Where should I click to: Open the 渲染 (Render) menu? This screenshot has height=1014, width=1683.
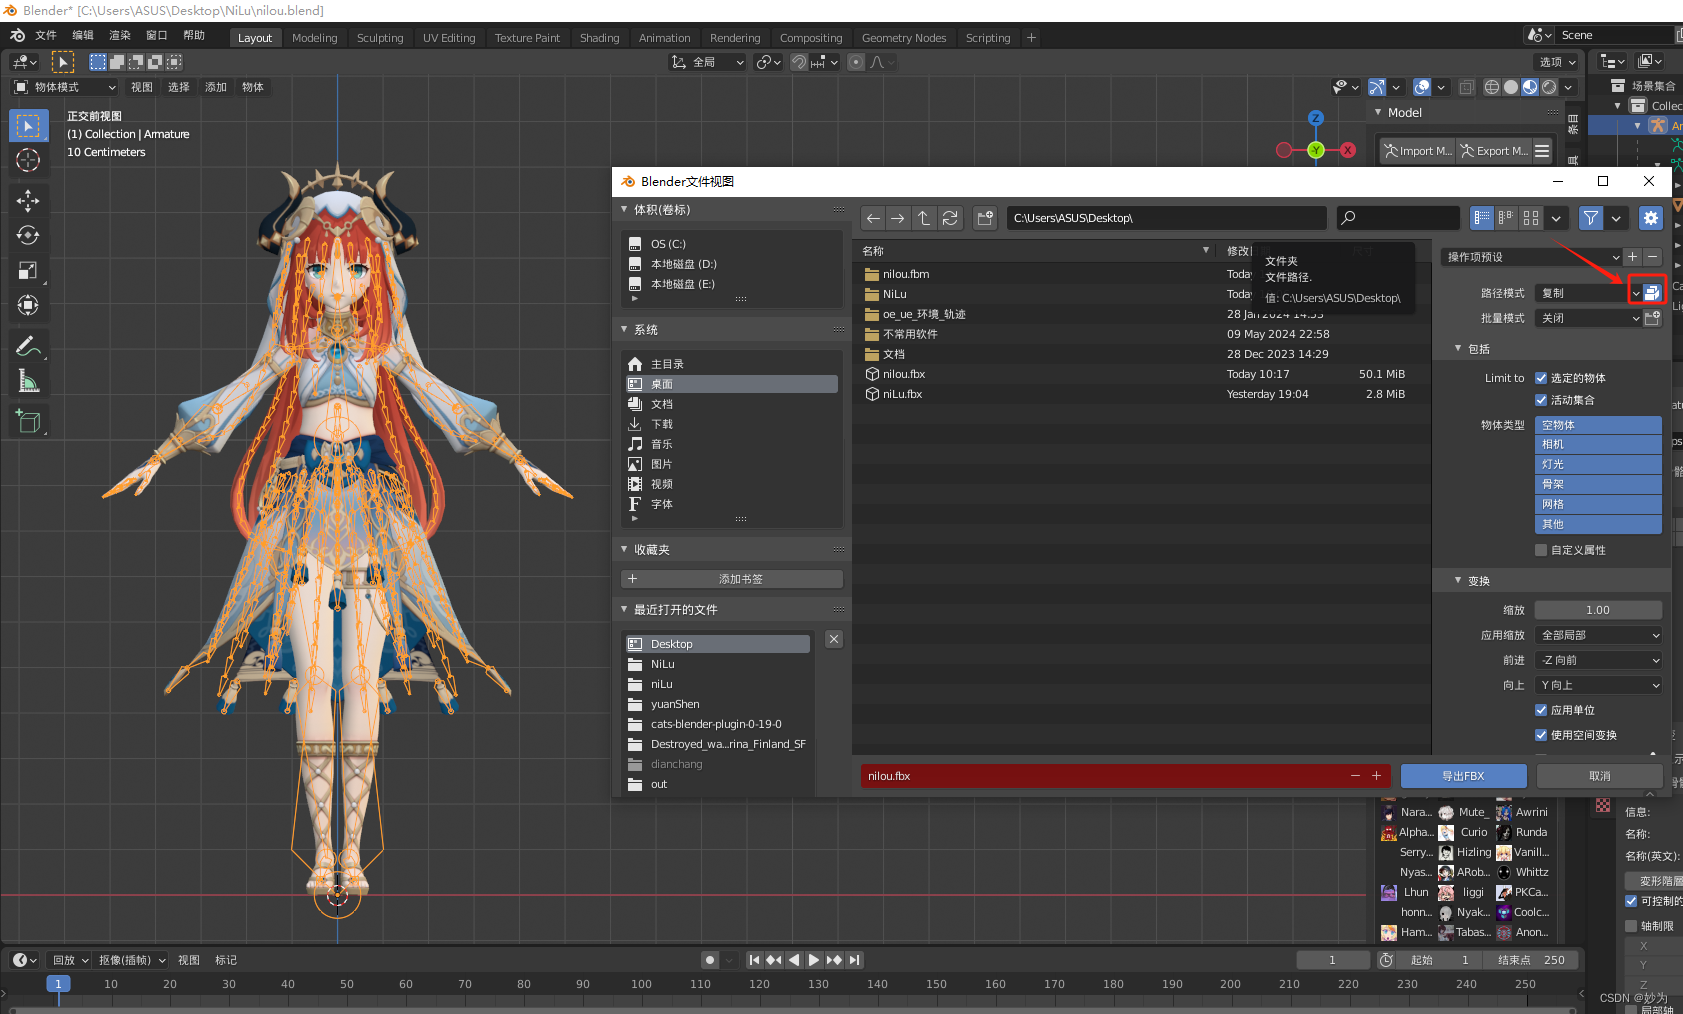tap(120, 35)
